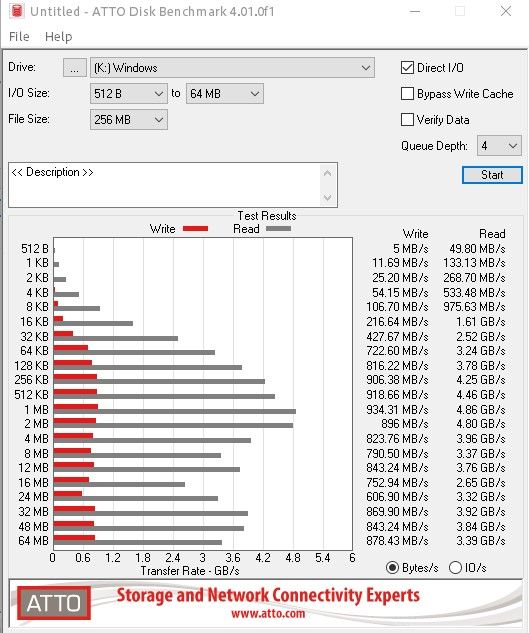
Task: Click the 606.90 MB/s write value
Action: click(x=397, y=497)
